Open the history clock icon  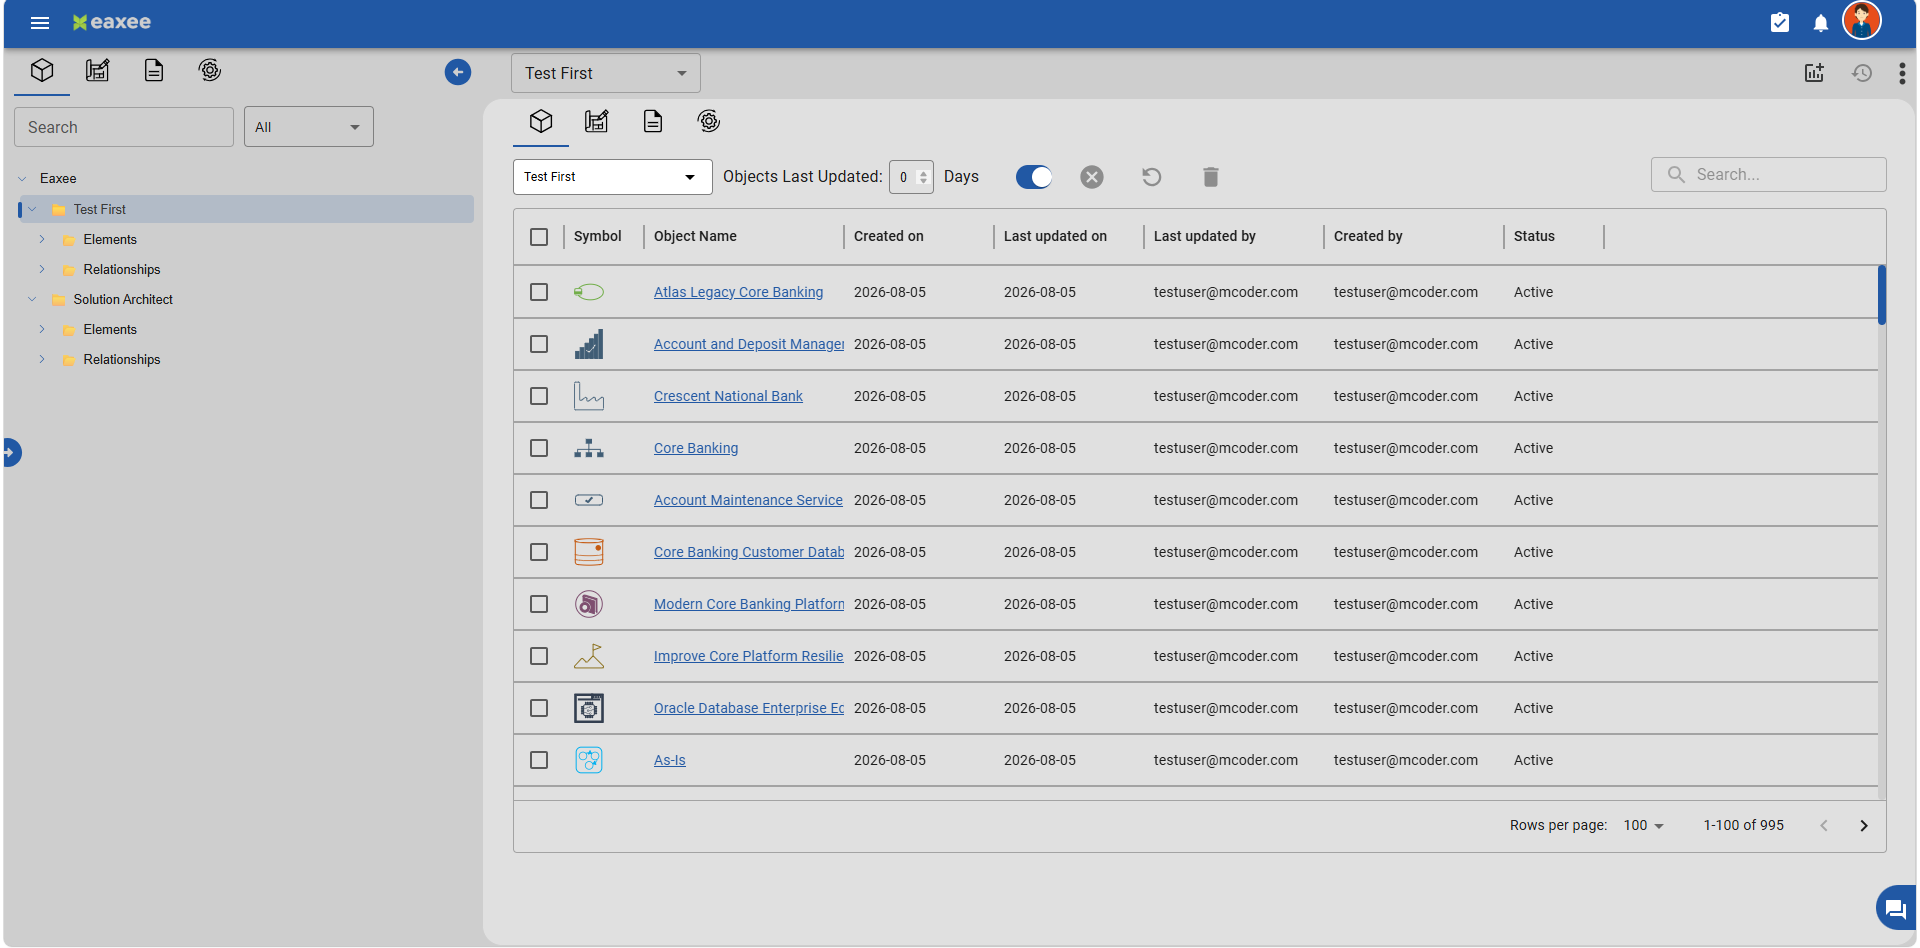pyautogui.click(x=1862, y=73)
